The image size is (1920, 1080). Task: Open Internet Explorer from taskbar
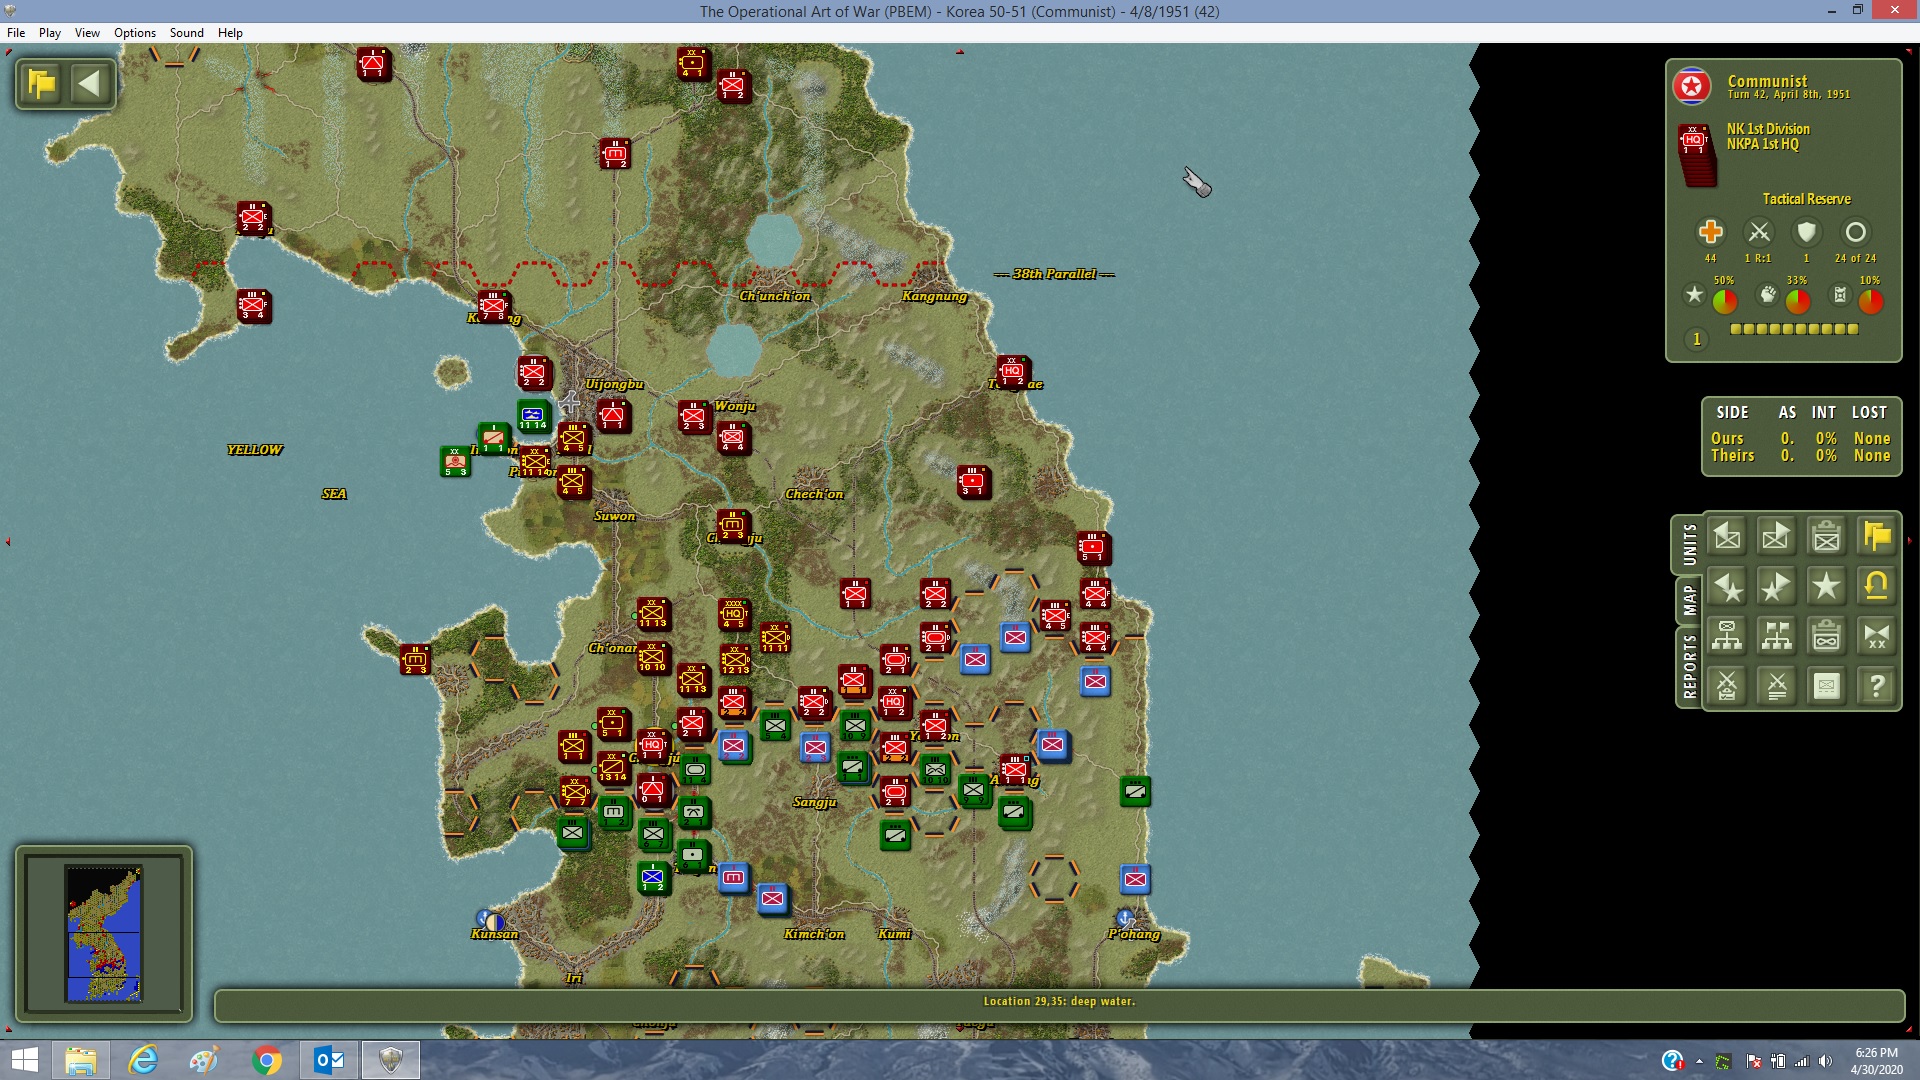(x=143, y=1060)
